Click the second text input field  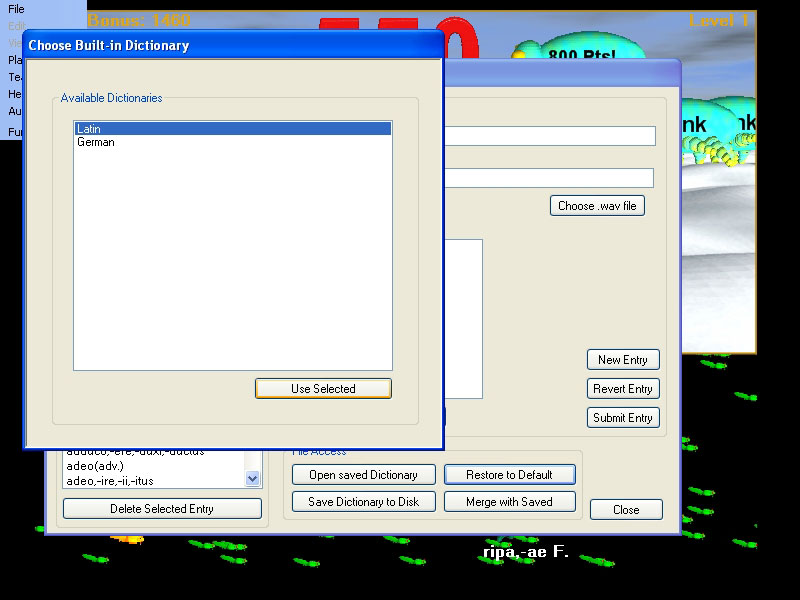(x=548, y=178)
